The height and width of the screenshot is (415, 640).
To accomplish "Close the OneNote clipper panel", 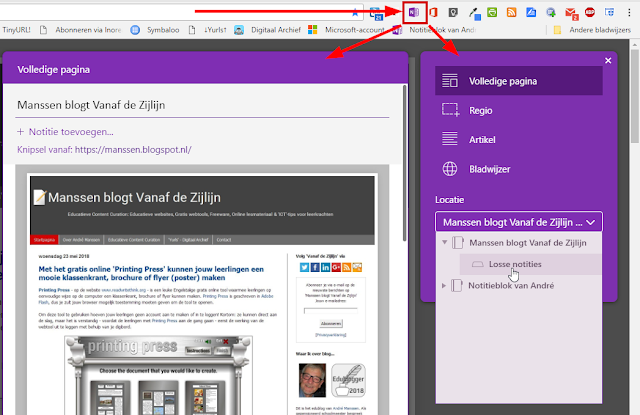I will click(608, 60).
